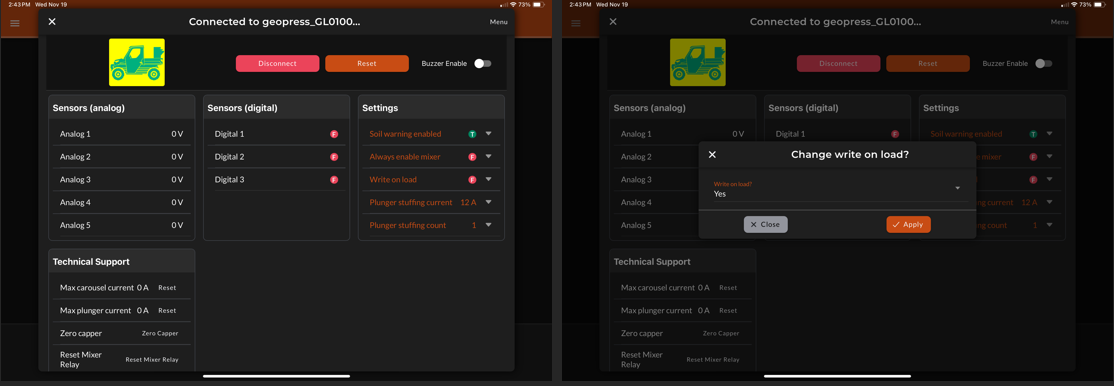Screen dimensions: 1114x386
Task: Click red F badge of Digital 3, left screenshot
Action: coord(334,180)
